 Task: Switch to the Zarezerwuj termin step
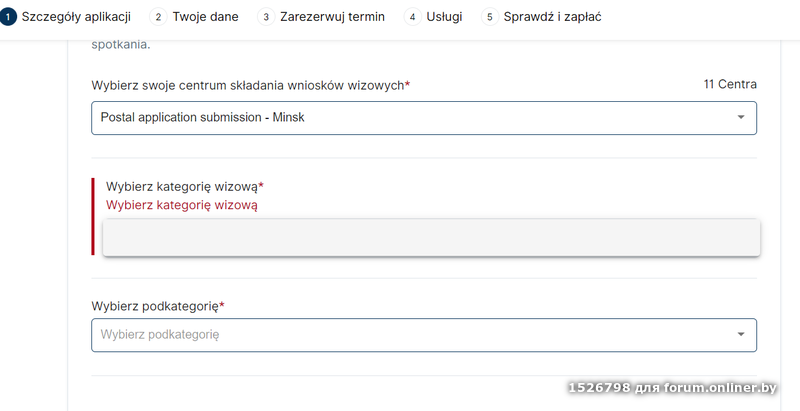point(333,17)
